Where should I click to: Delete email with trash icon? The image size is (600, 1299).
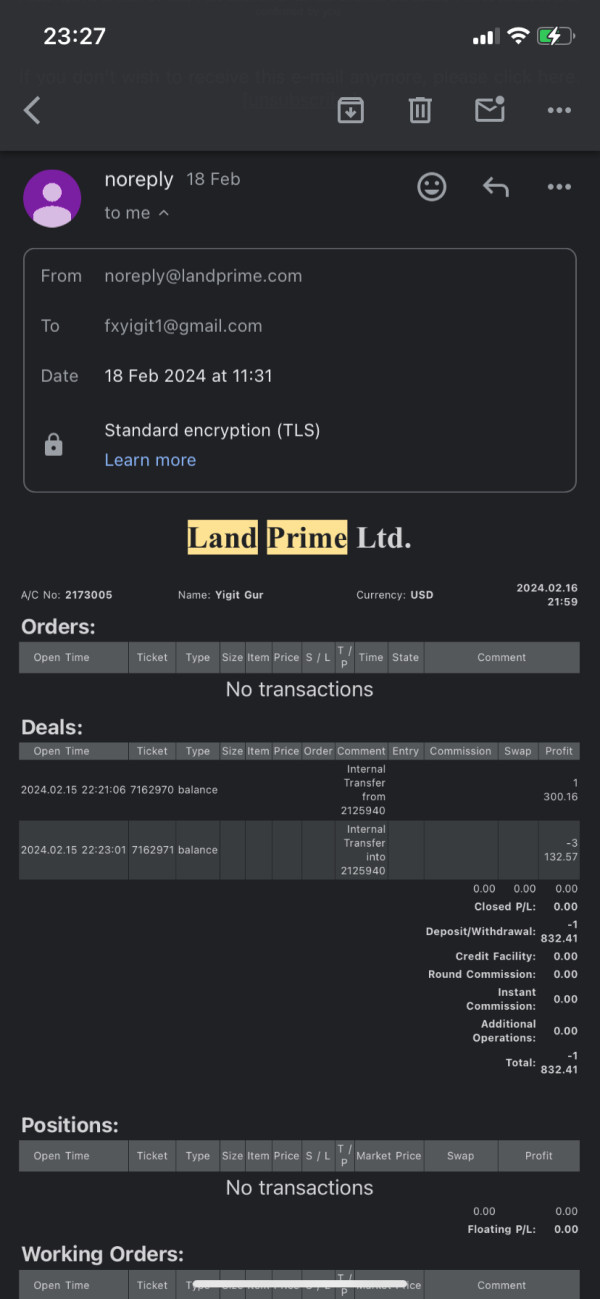click(x=420, y=110)
